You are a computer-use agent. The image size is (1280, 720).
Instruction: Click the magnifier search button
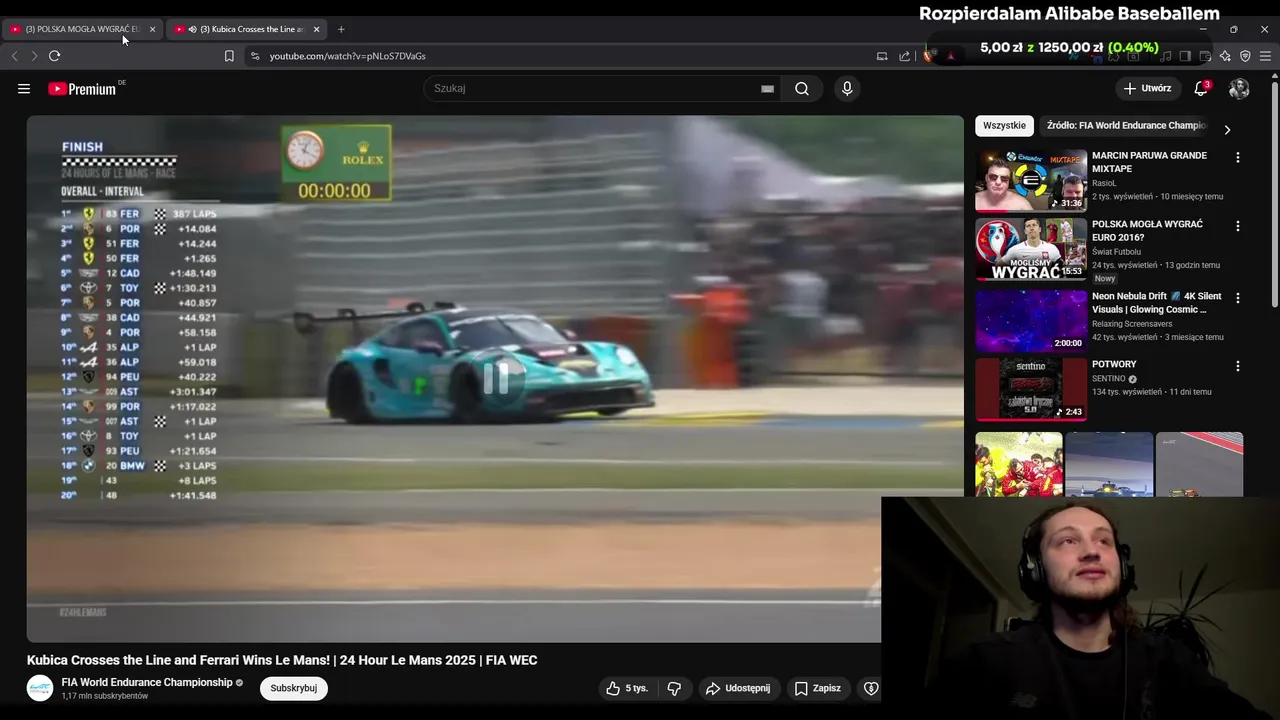(x=802, y=89)
